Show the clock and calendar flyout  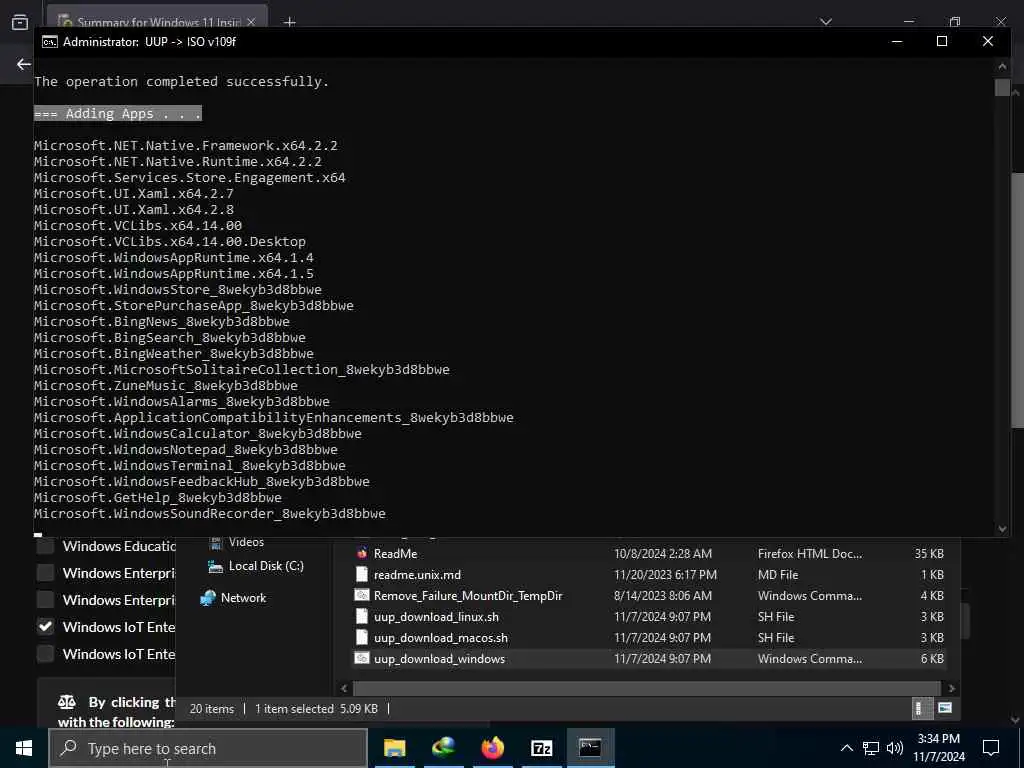(939, 748)
